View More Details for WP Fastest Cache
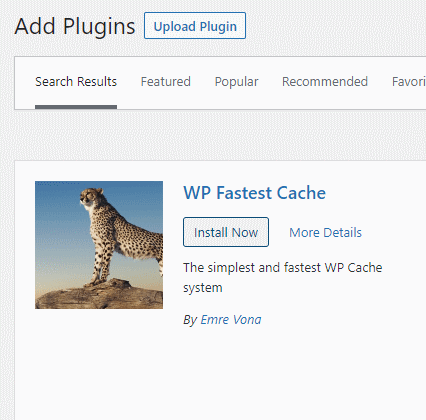Viewport: 426px width, 420px height. pyautogui.click(x=325, y=232)
